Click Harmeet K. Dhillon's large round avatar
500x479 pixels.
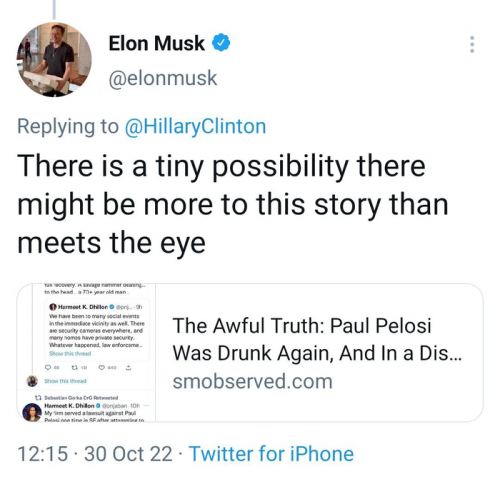click(32, 412)
